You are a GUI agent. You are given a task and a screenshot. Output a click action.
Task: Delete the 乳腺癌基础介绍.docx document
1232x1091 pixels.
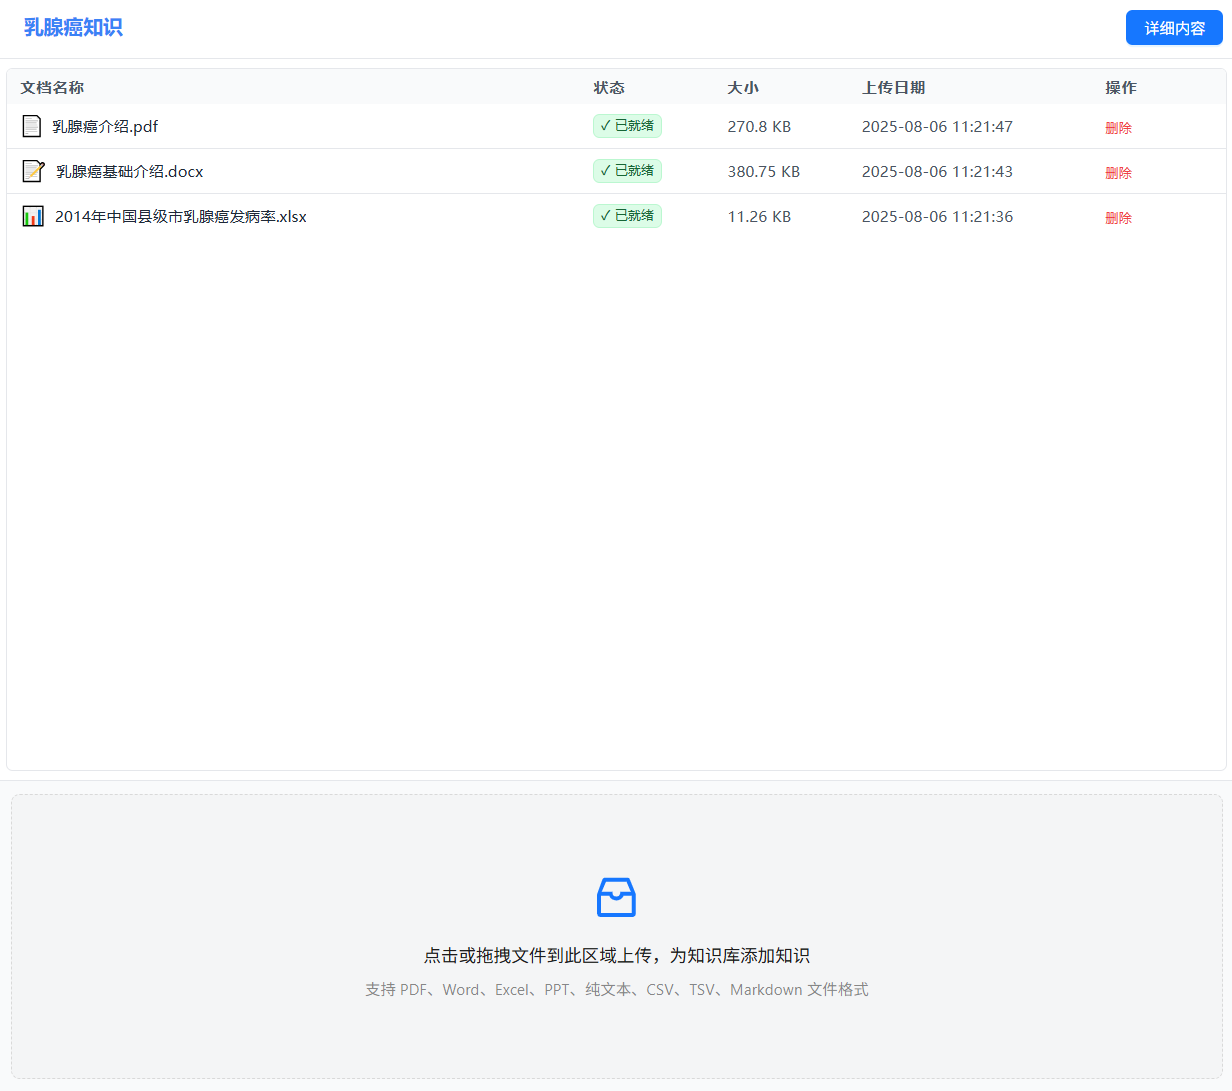coord(1118,173)
